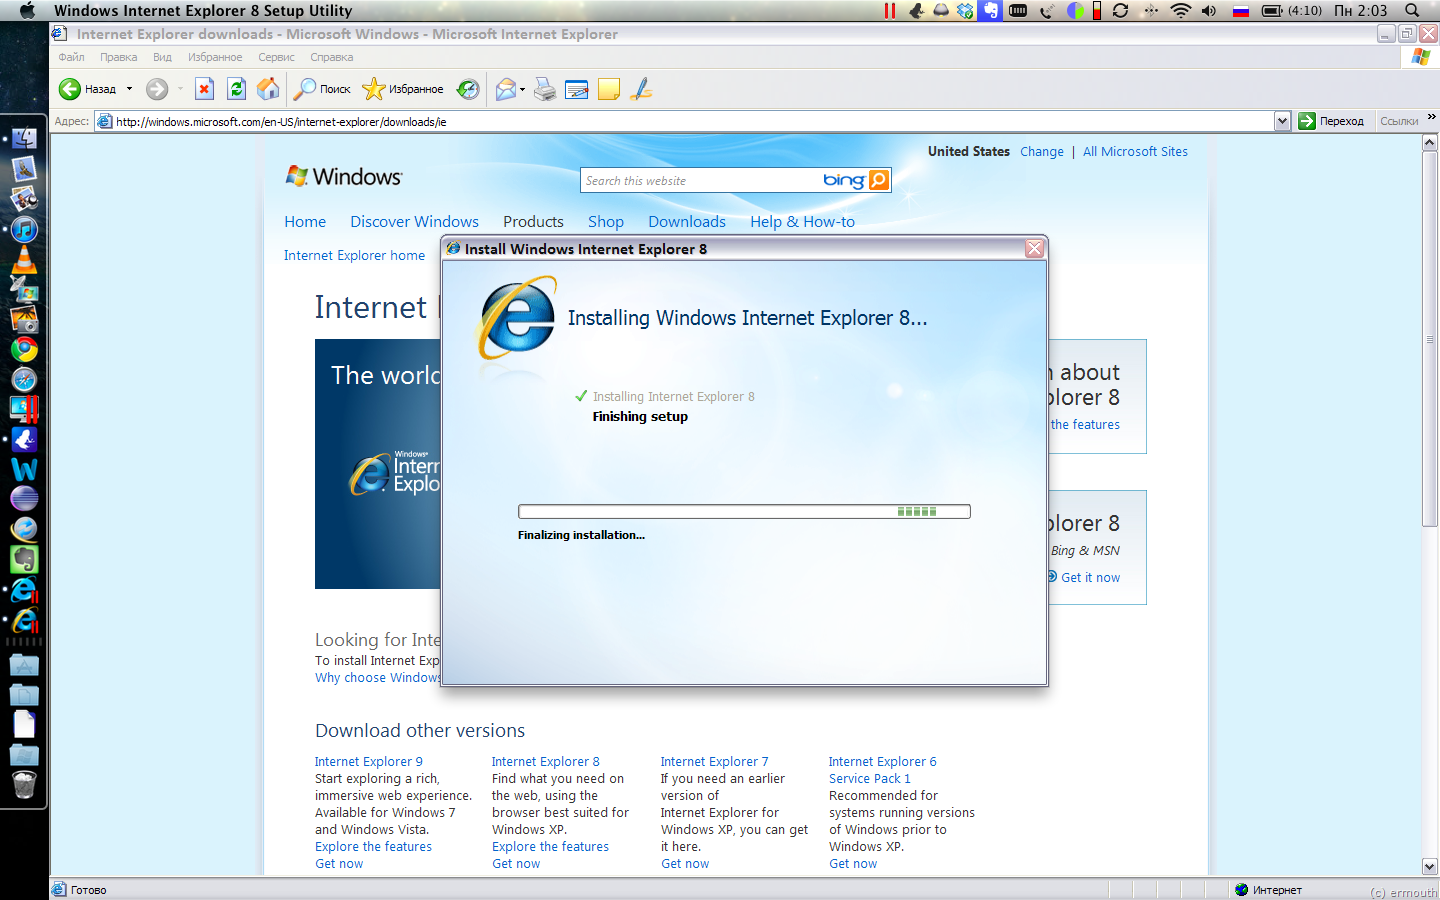Click the Stop page loading icon

tap(204, 89)
